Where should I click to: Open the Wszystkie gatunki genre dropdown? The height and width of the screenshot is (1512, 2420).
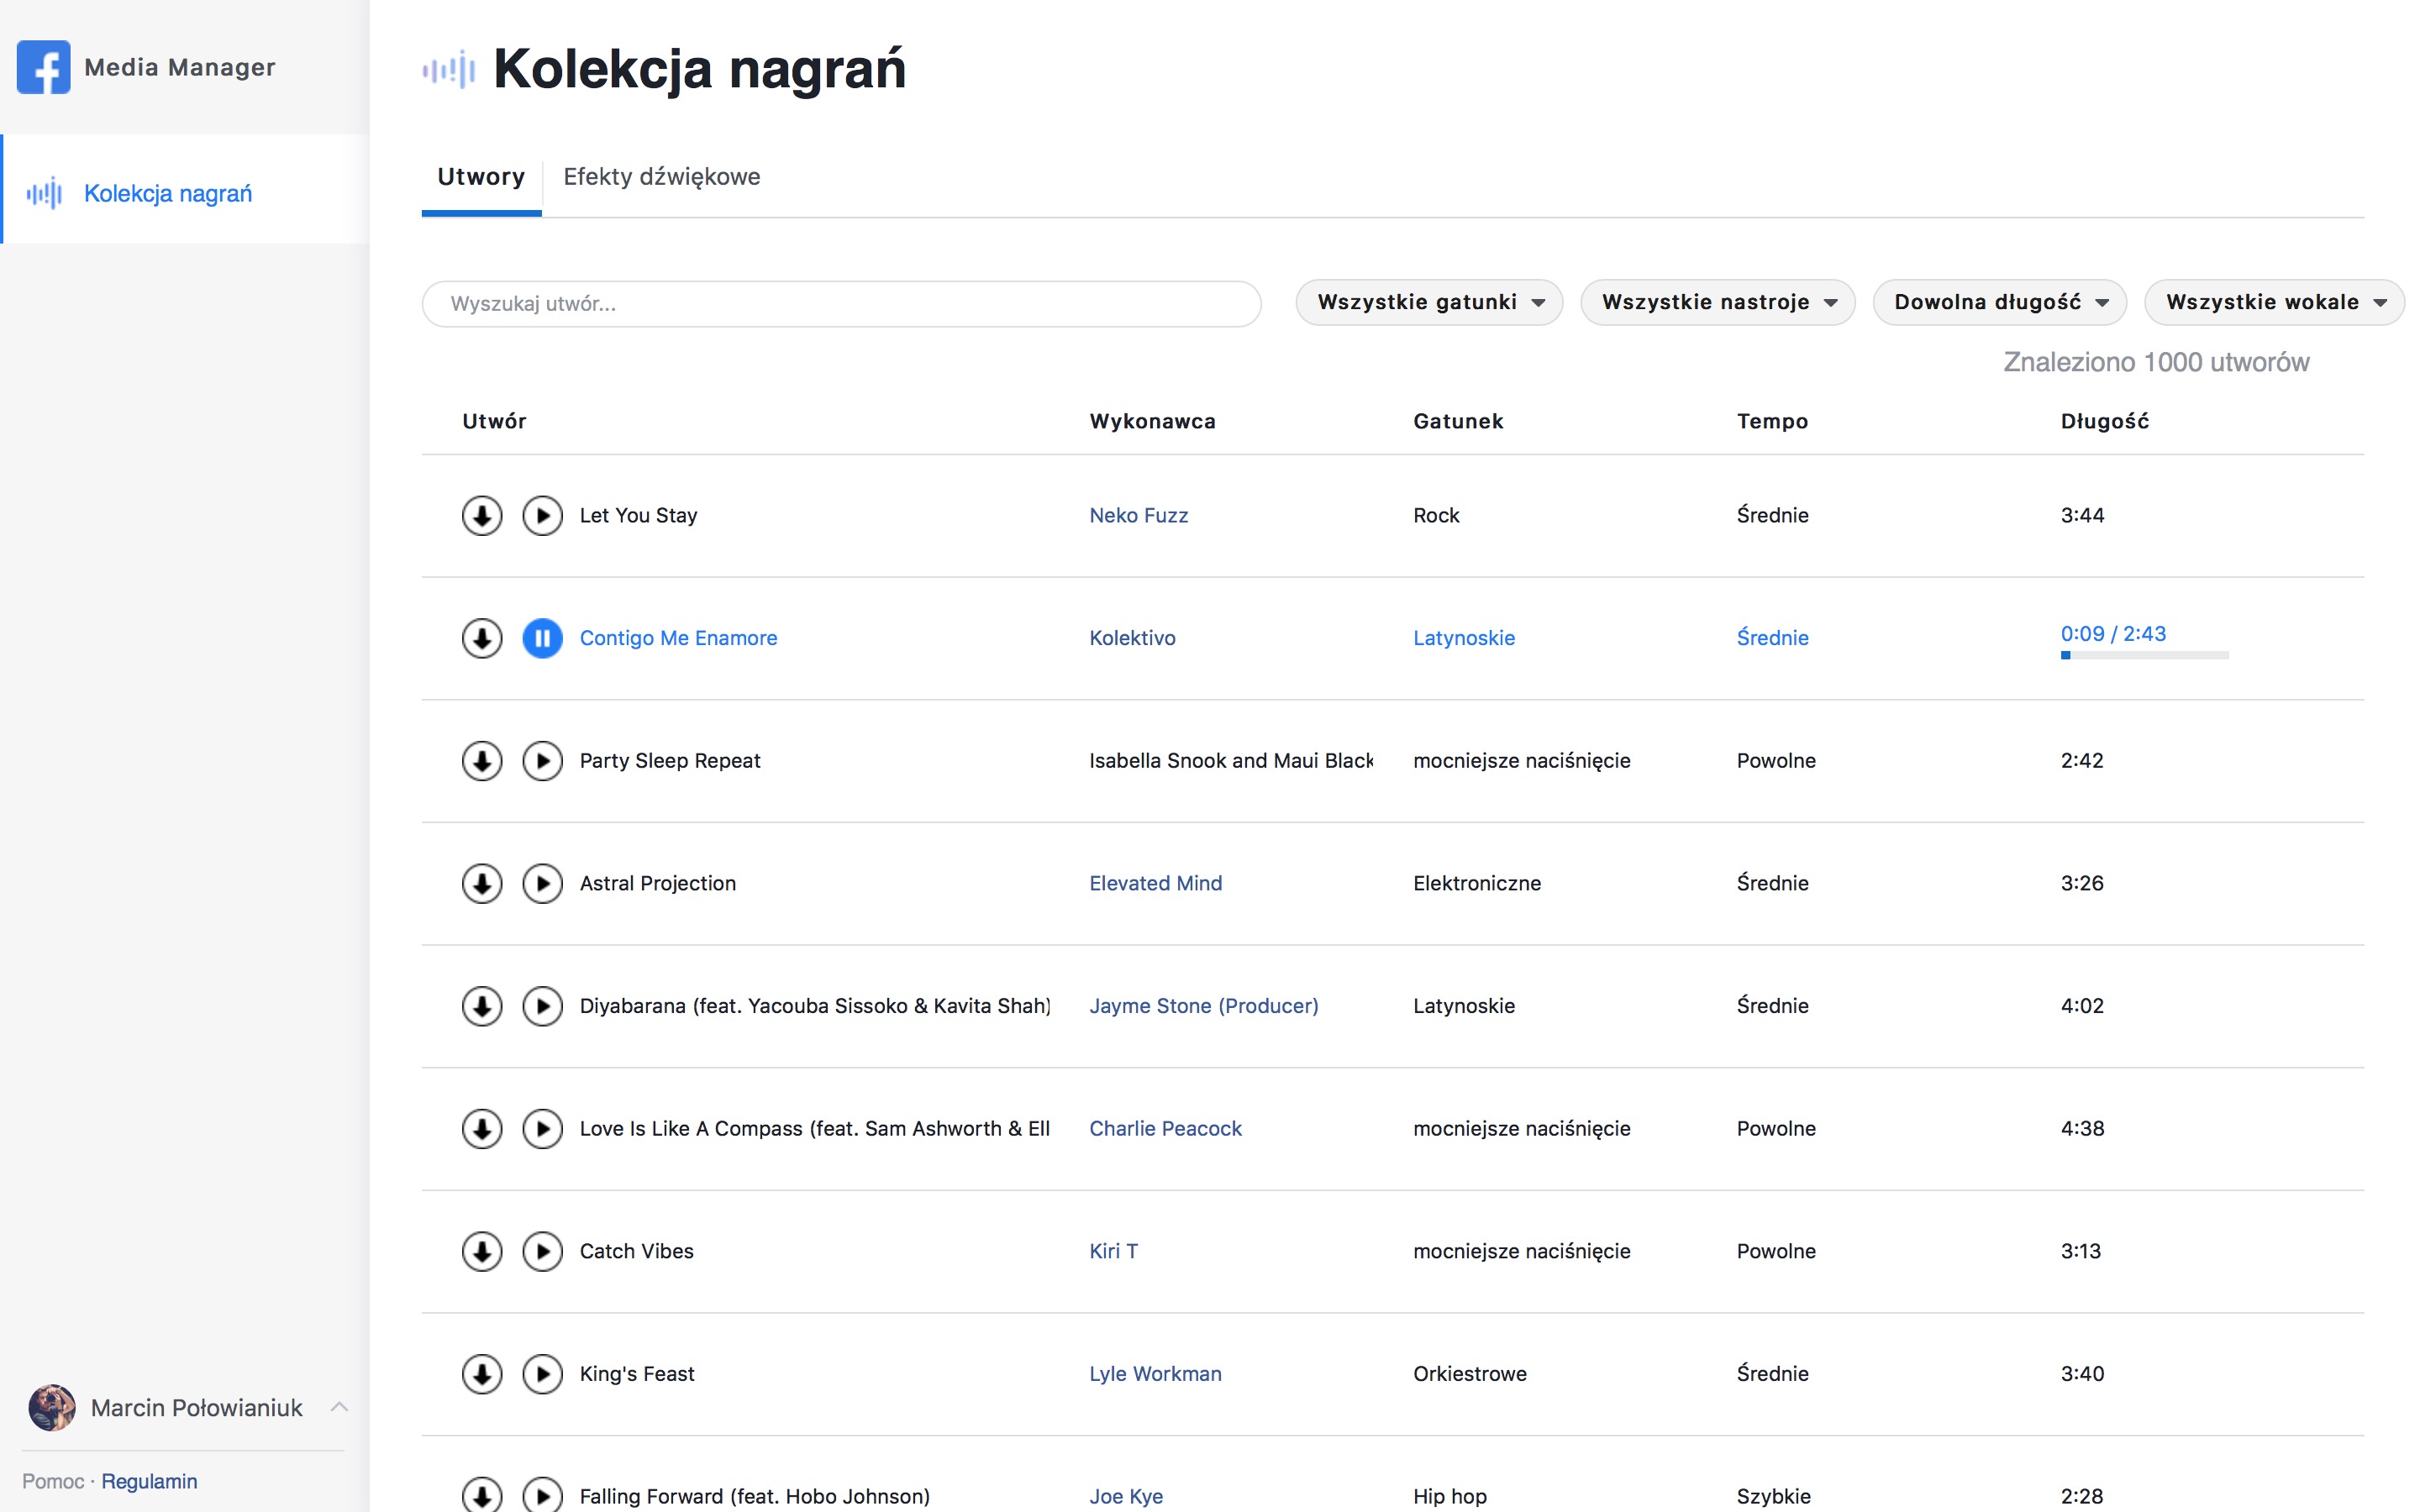(x=1429, y=302)
